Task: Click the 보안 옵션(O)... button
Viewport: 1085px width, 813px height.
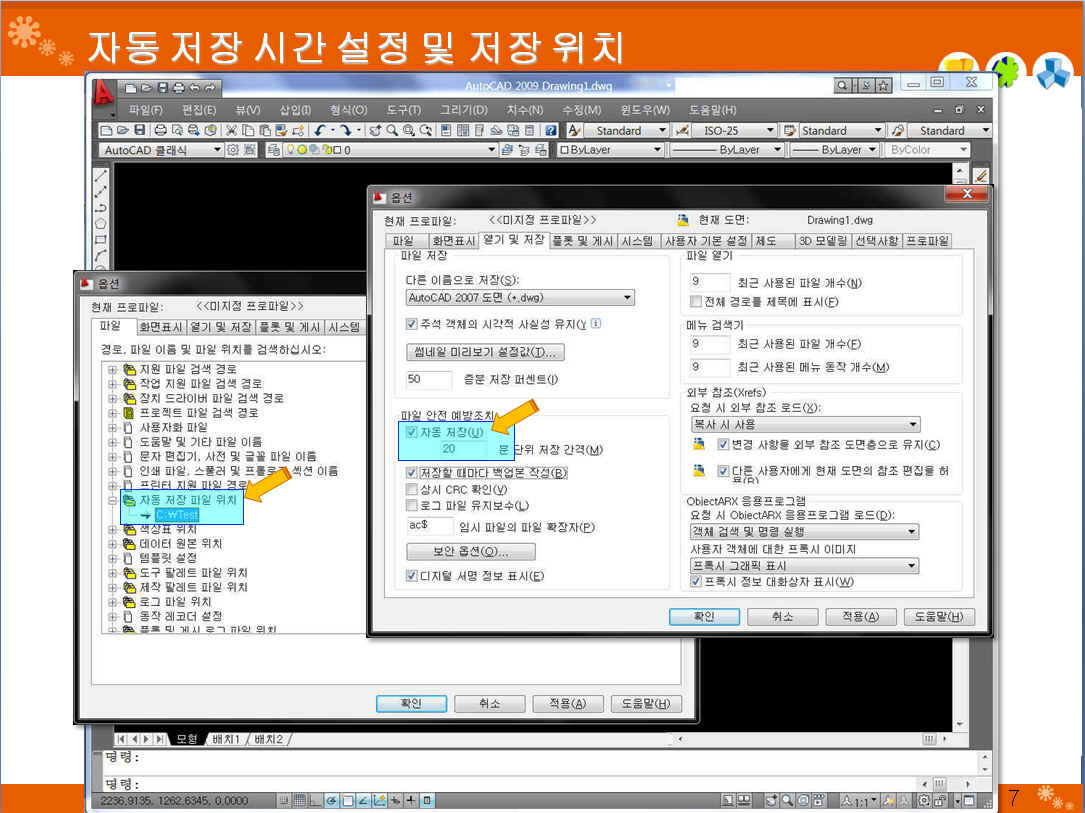Action: (x=470, y=552)
